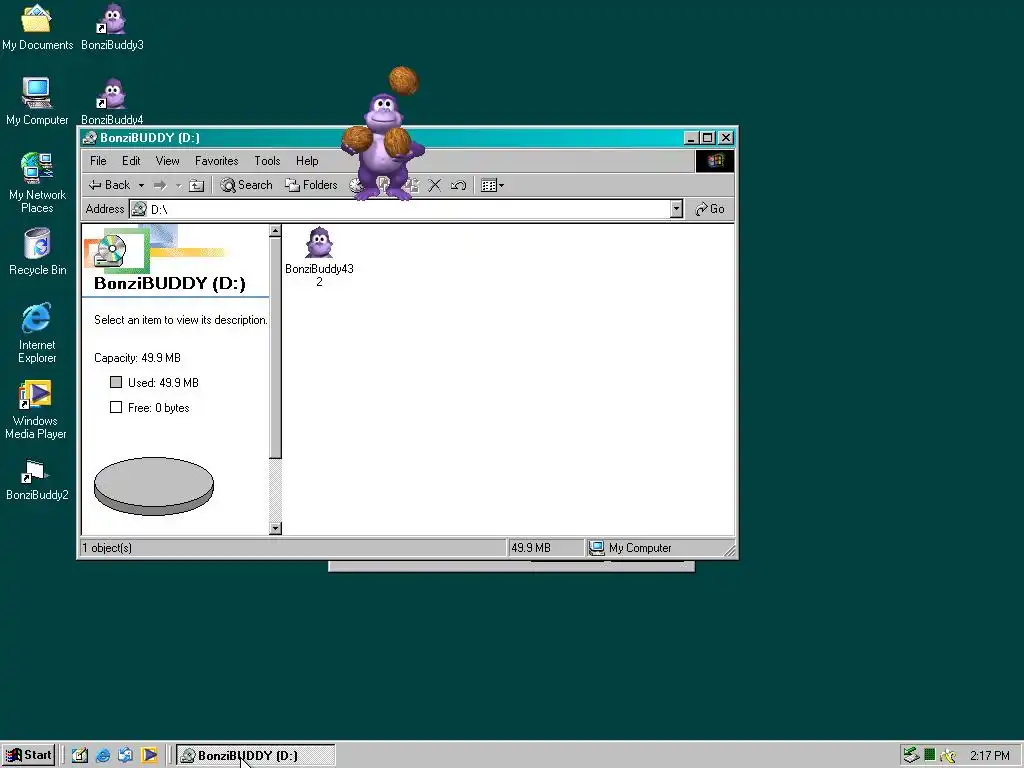This screenshot has width=1024, height=768.
Task: Open the Forward history dropdown arrow
Action: pos(178,185)
